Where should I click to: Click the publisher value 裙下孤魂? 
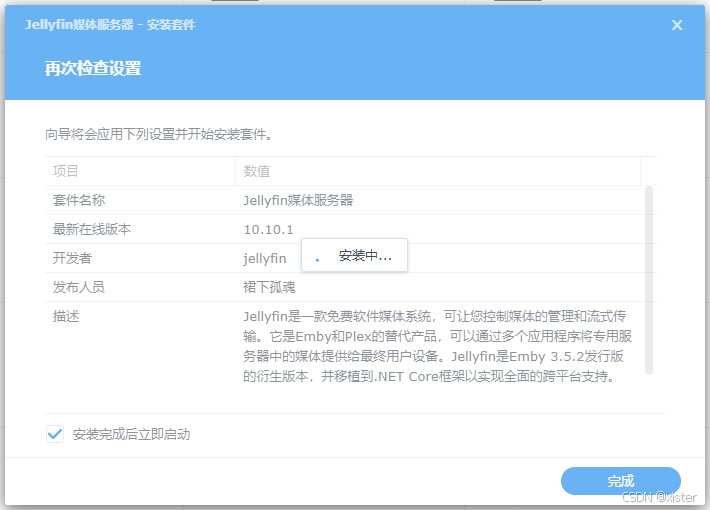pos(269,287)
